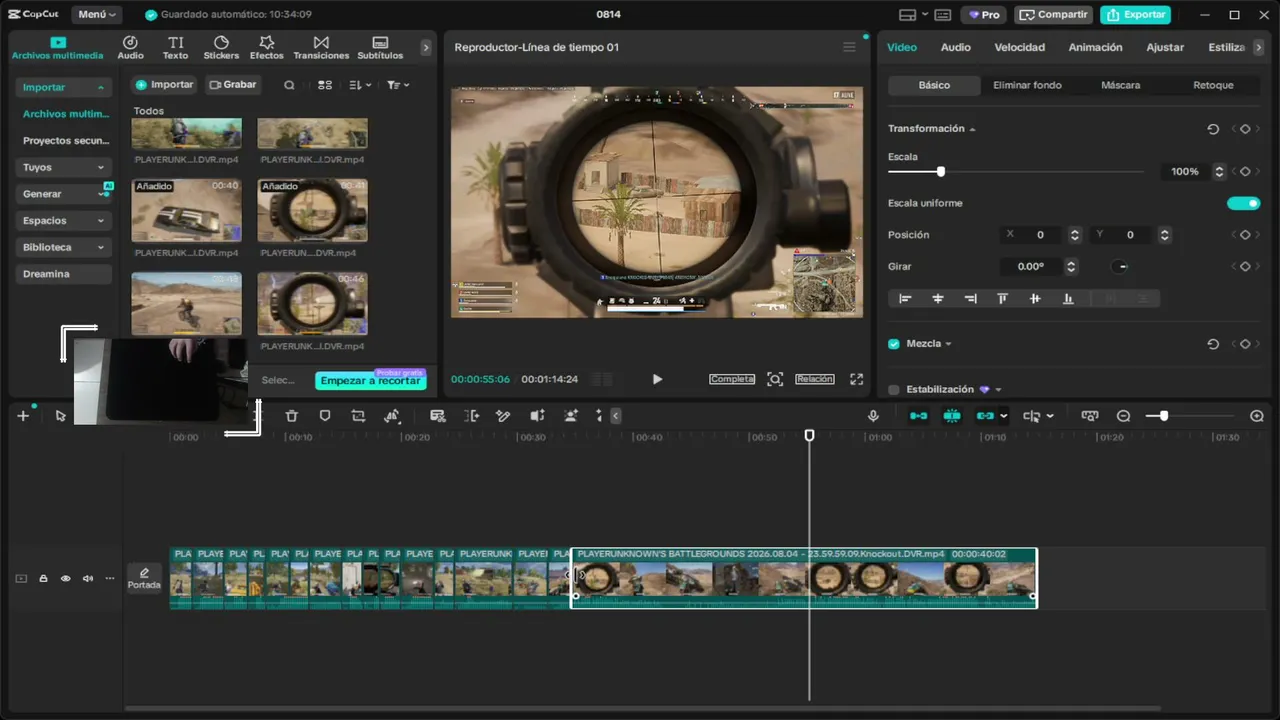
Task: Click the Compartir button
Action: [1053, 15]
